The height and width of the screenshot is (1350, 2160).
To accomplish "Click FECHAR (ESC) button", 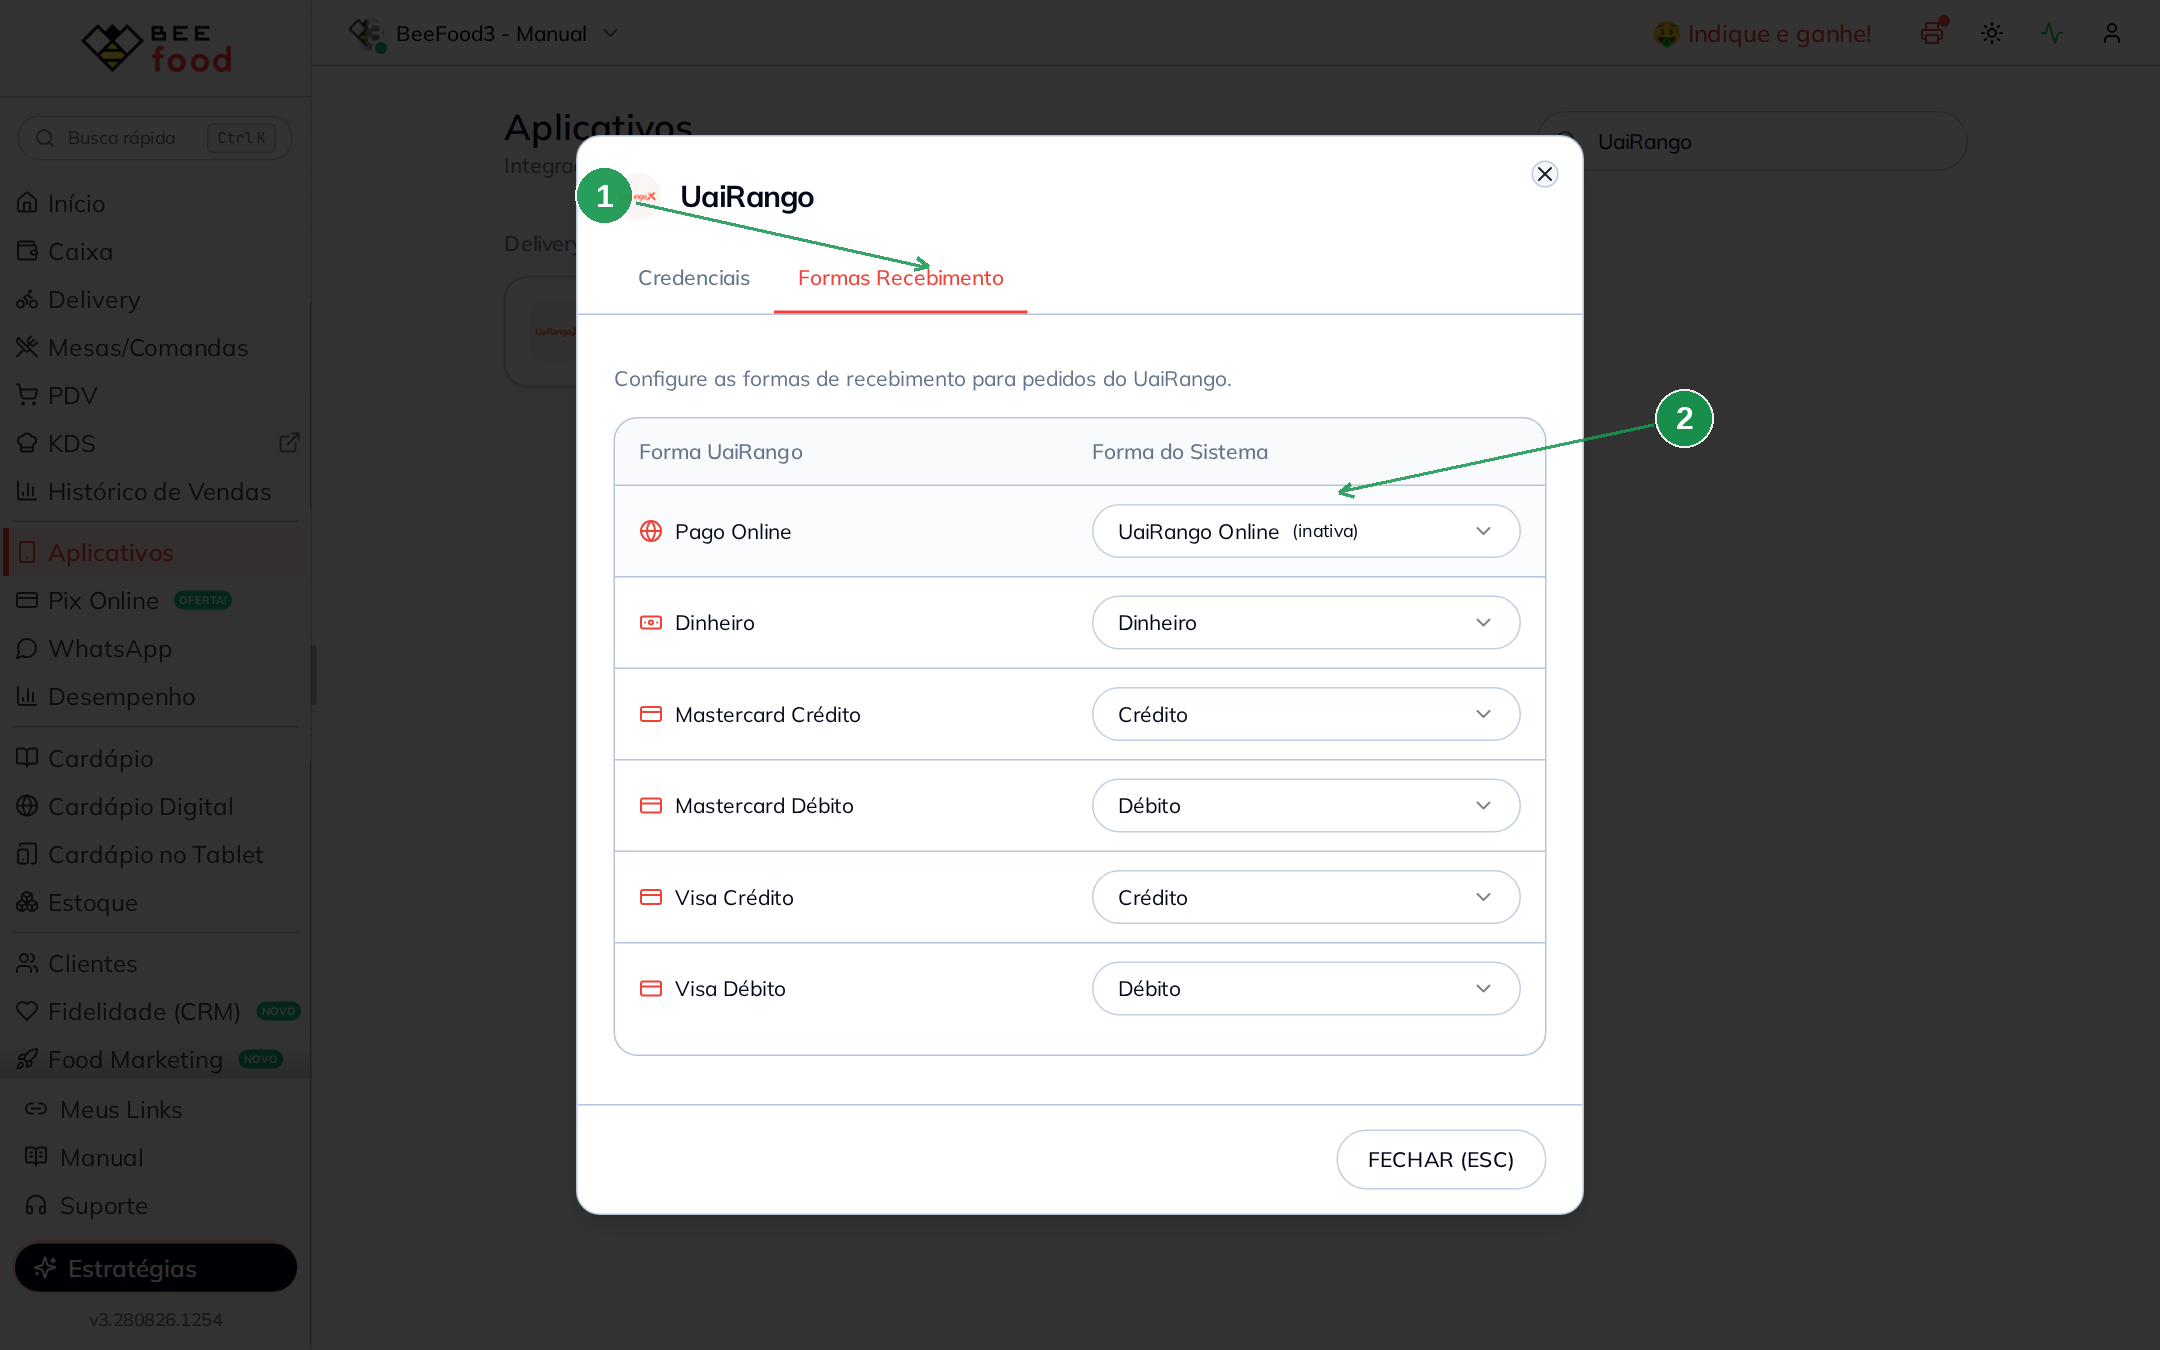I will (x=1441, y=1160).
